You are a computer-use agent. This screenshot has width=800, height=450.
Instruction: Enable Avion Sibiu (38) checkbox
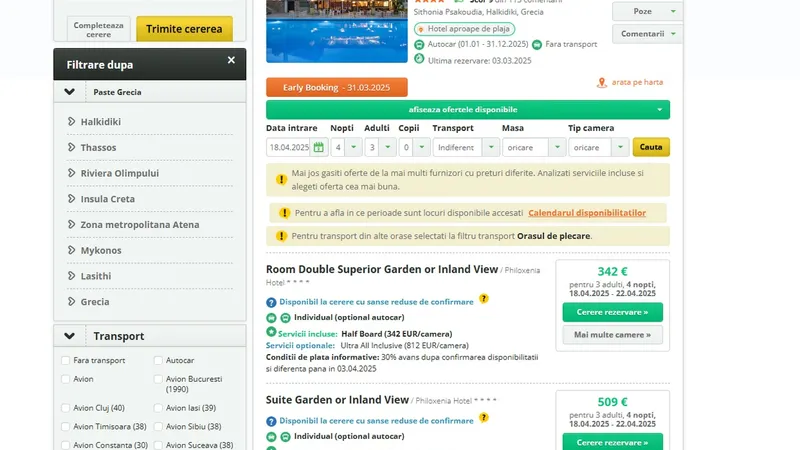[158, 427]
